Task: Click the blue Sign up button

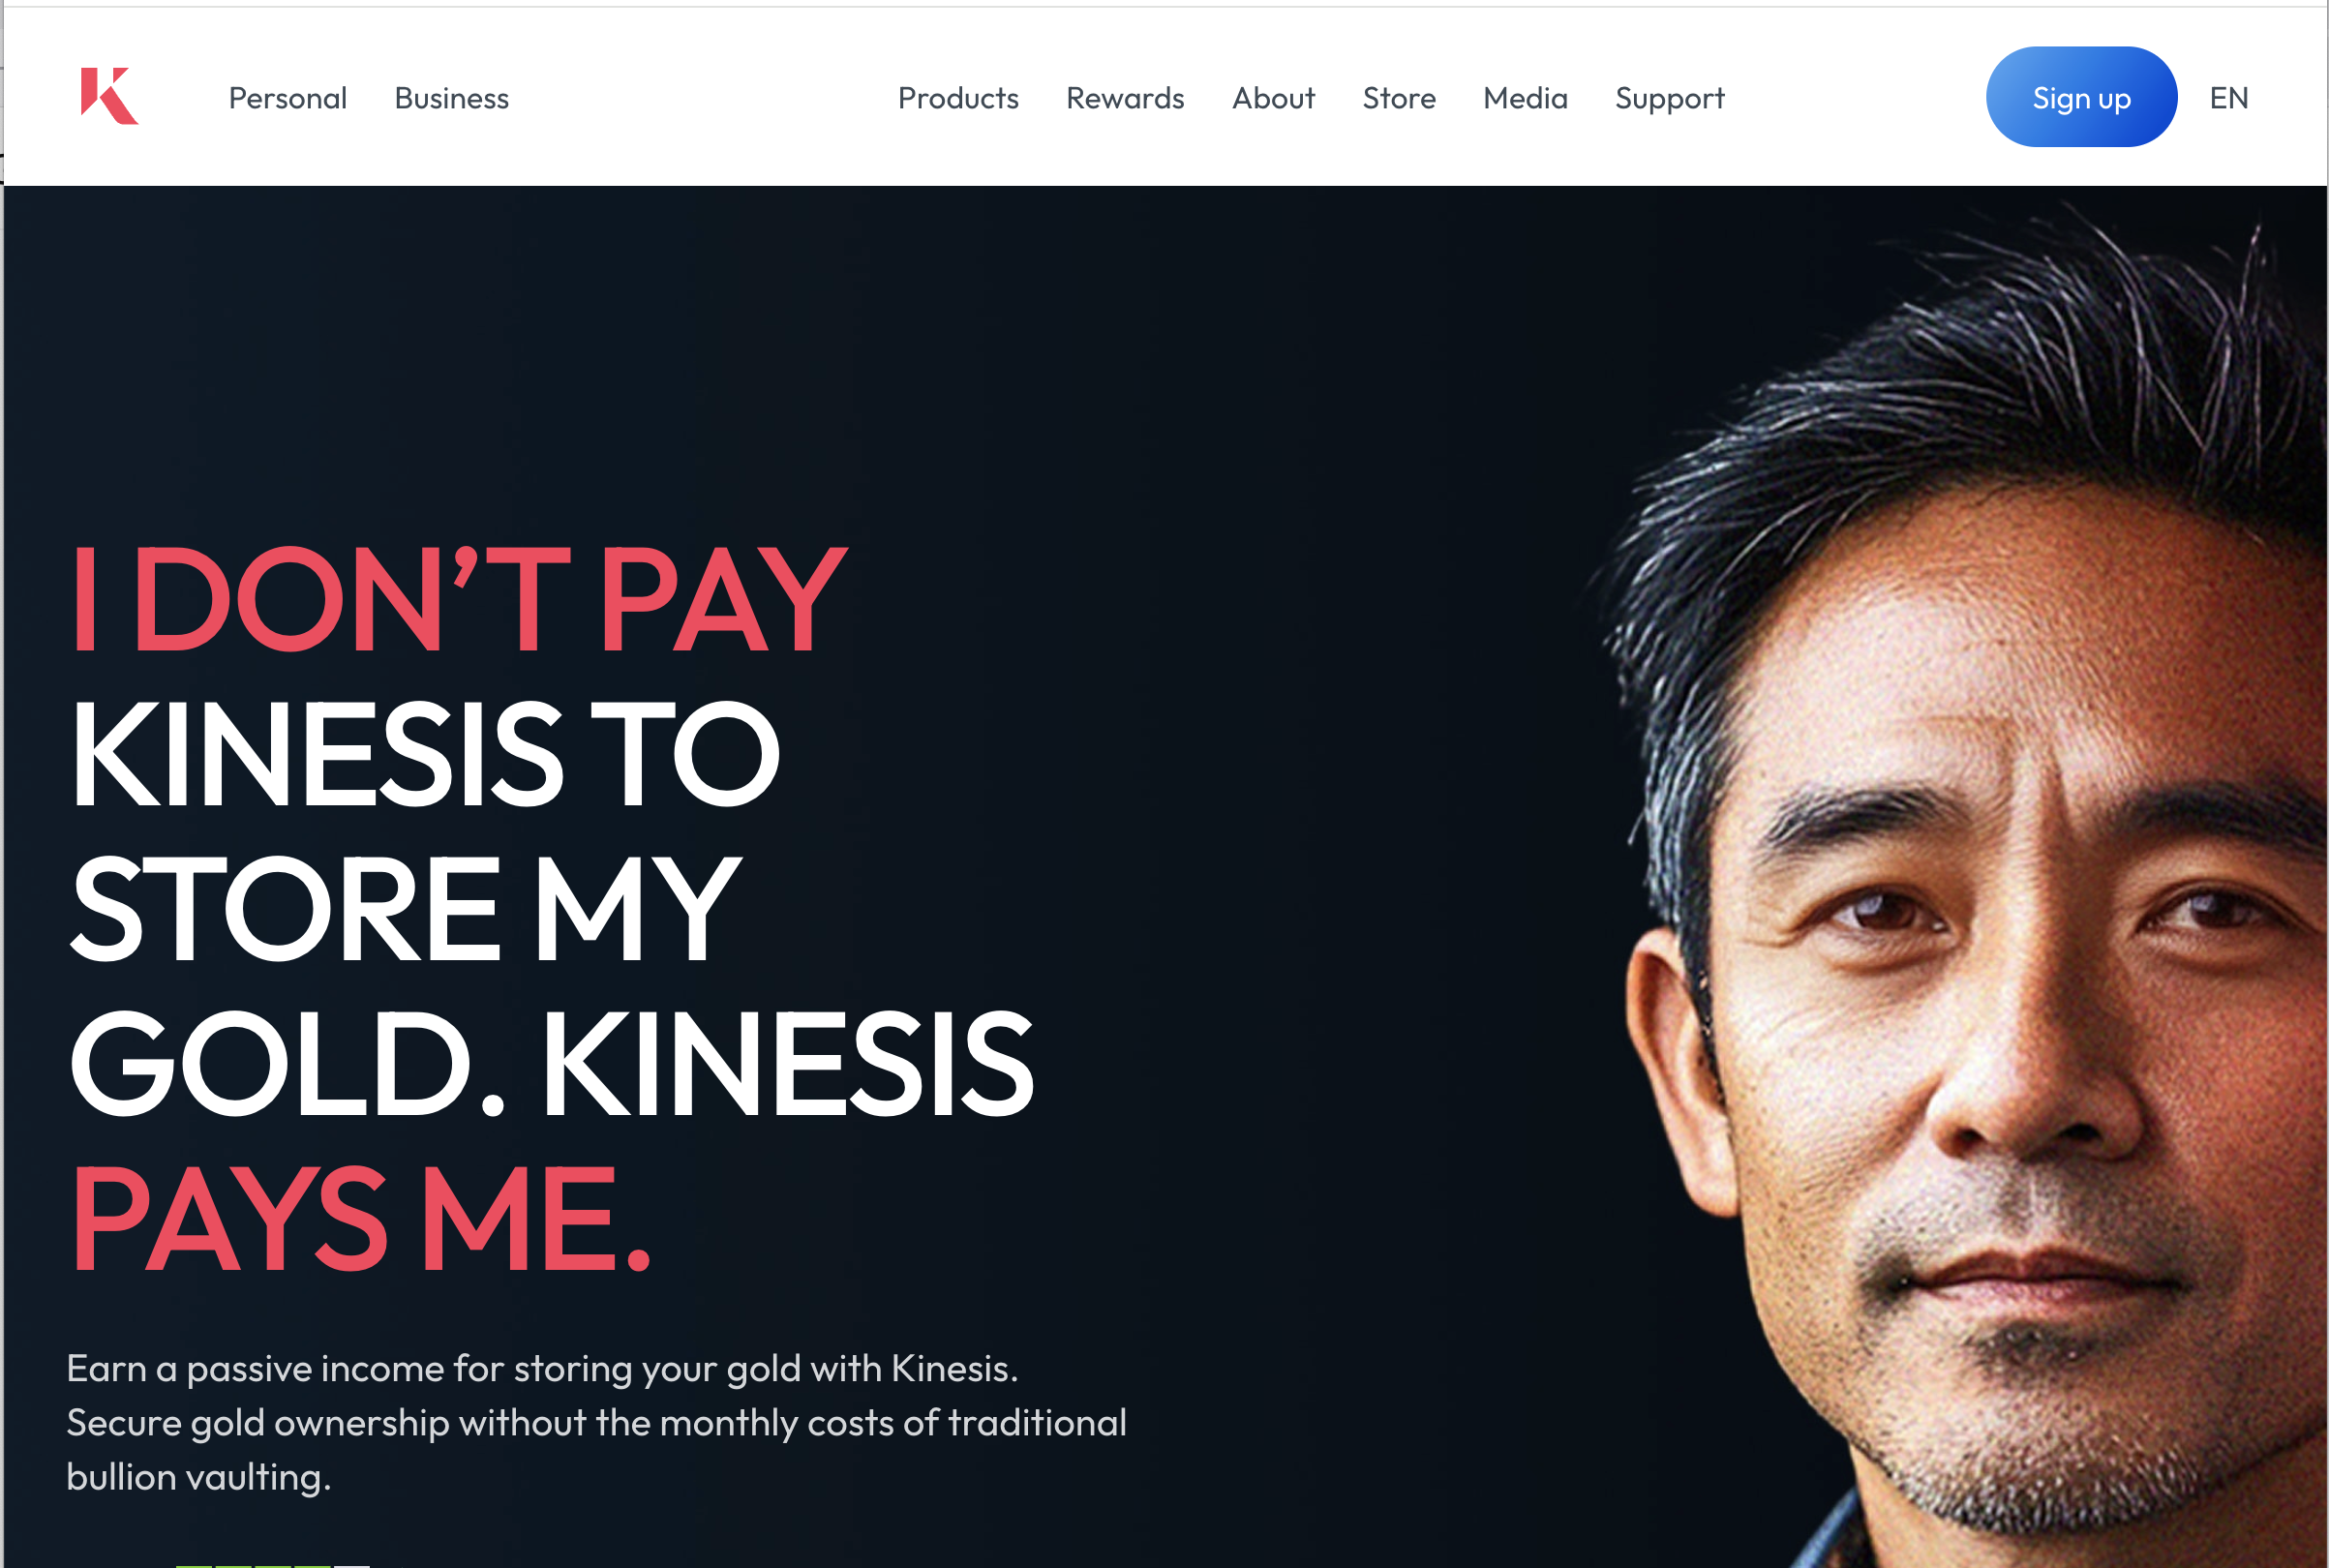Action: pyautogui.click(x=2081, y=97)
